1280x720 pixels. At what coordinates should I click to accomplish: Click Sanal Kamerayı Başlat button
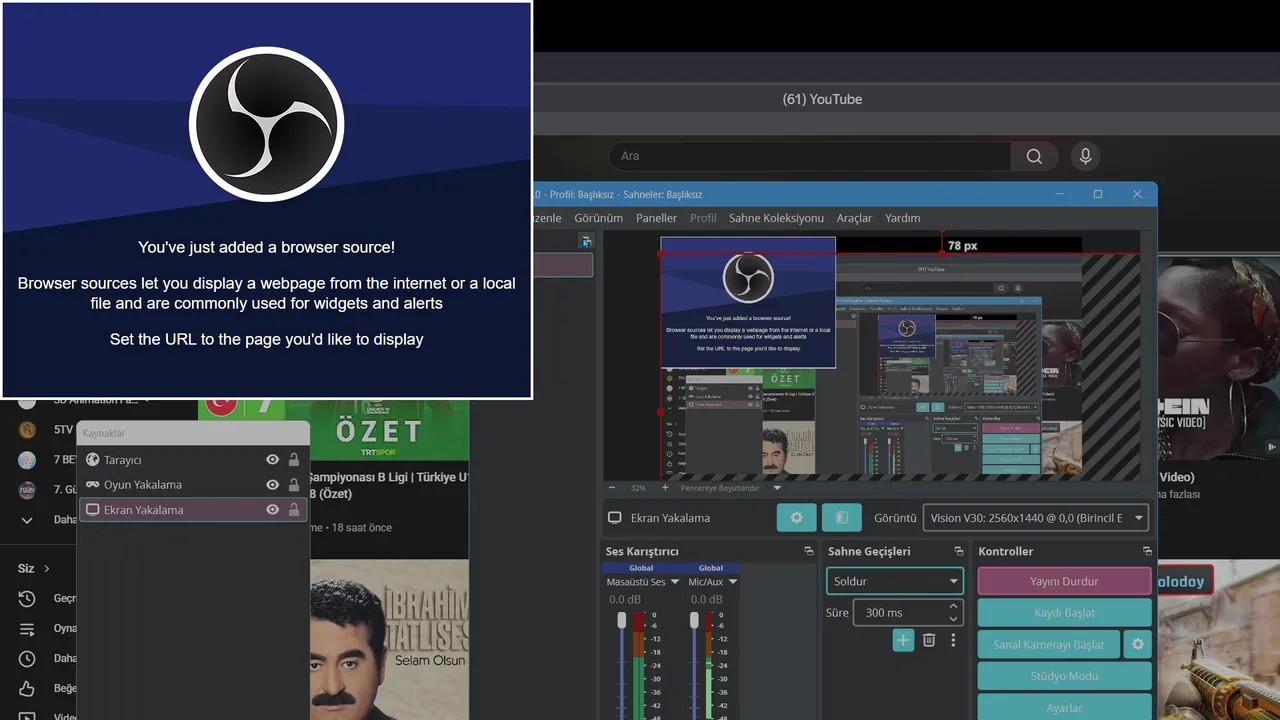[1048, 644]
